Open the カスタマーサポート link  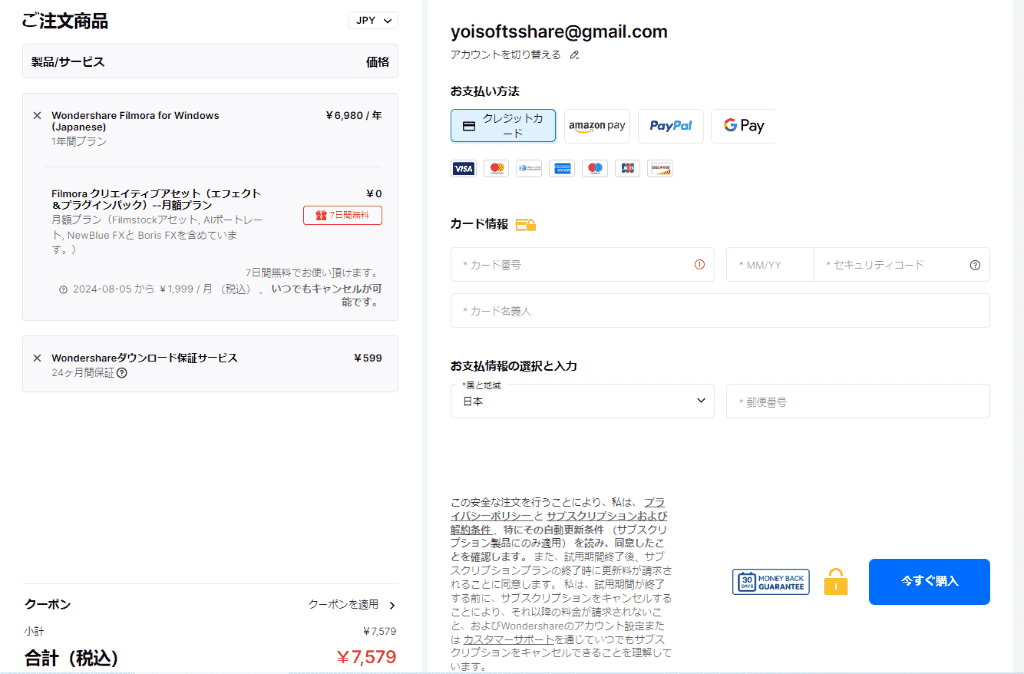[508, 639]
